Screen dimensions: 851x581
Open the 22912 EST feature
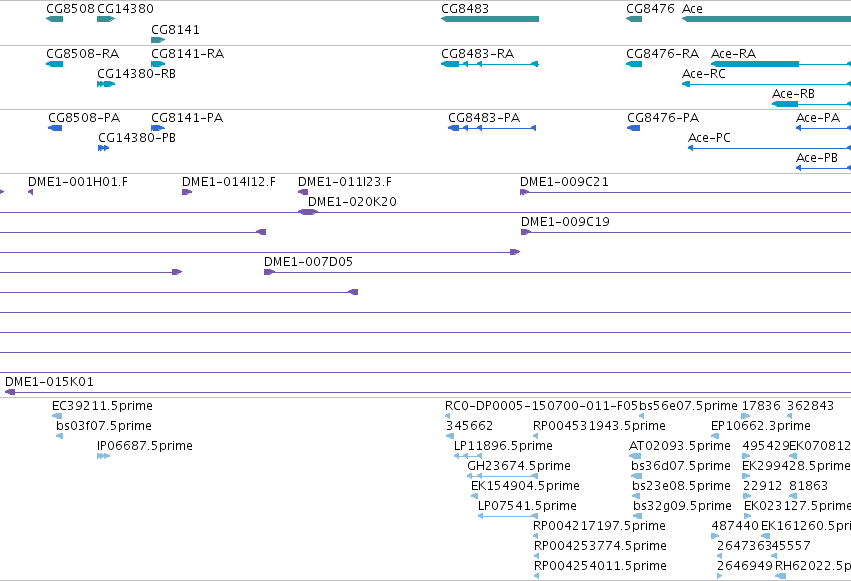coord(747,496)
